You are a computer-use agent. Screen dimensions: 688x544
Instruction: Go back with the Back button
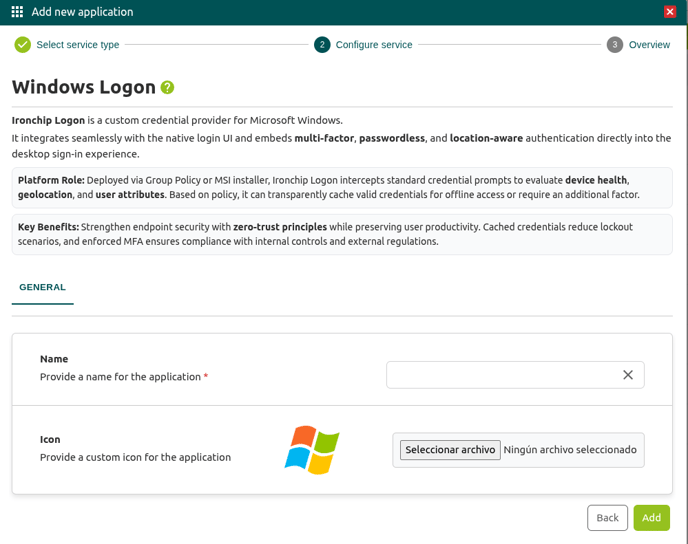[x=607, y=518]
